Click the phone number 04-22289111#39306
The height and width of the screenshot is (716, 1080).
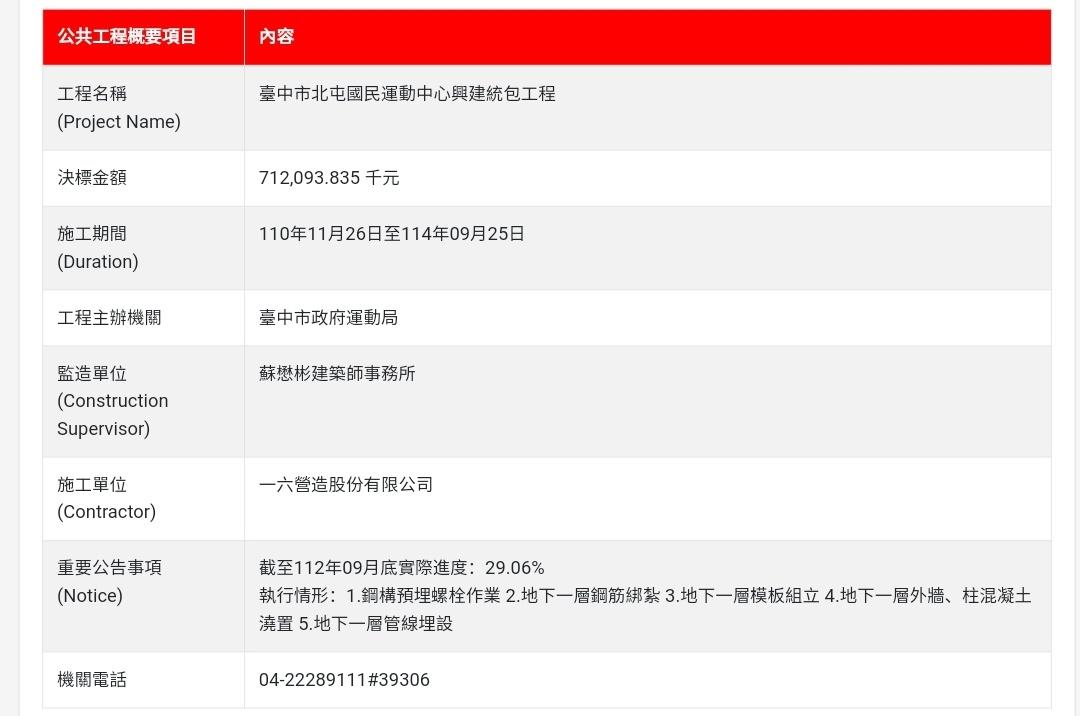tap(344, 680)
